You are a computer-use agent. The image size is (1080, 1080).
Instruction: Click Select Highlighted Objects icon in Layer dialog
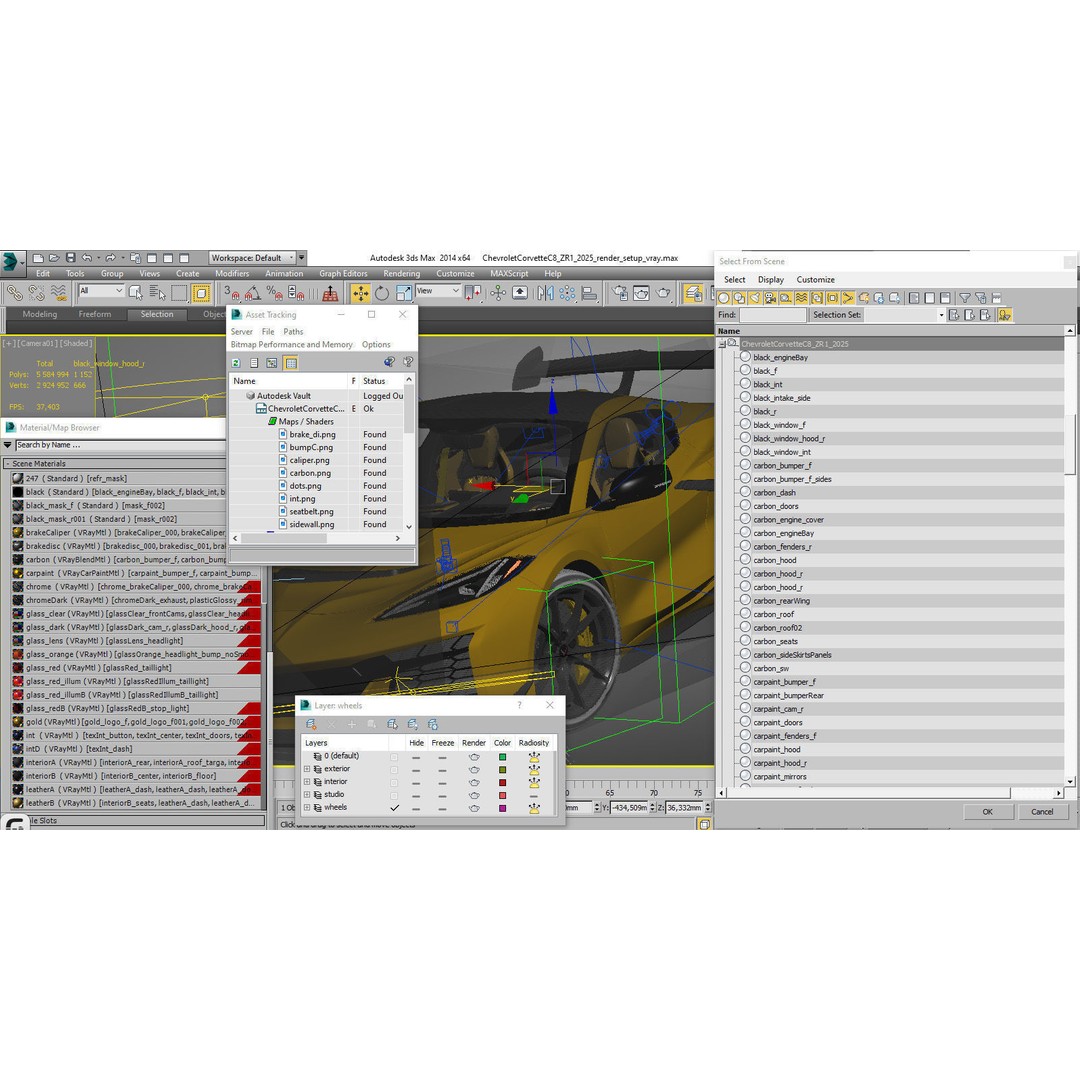[393, 725]
